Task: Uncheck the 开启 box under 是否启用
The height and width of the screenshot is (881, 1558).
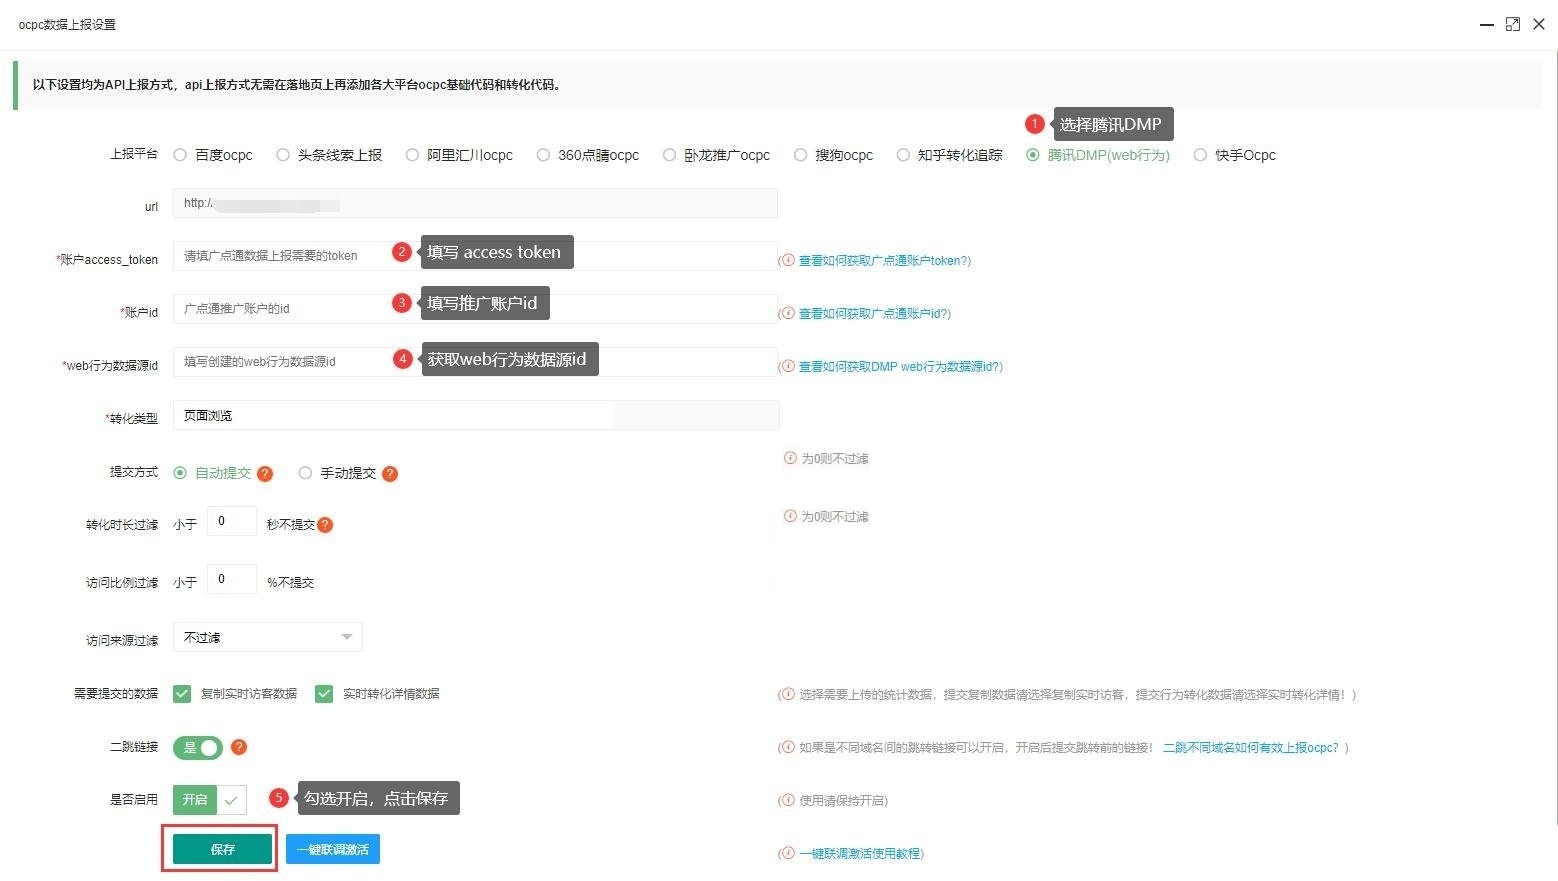Action: pos(232,800)
